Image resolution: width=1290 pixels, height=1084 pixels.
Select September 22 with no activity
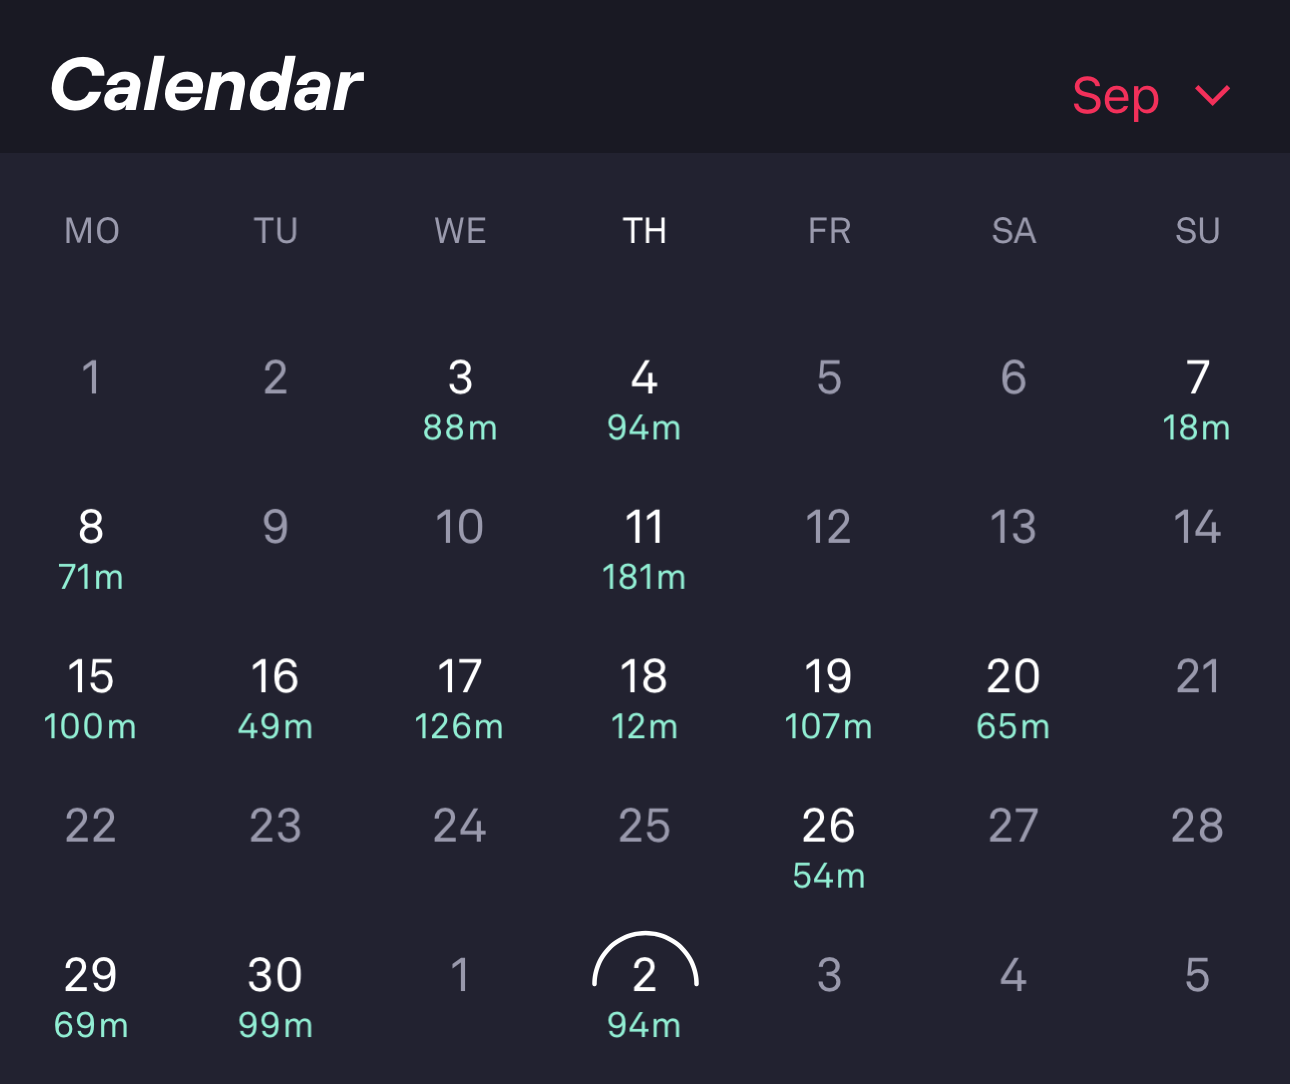click(x=91, y=826)
